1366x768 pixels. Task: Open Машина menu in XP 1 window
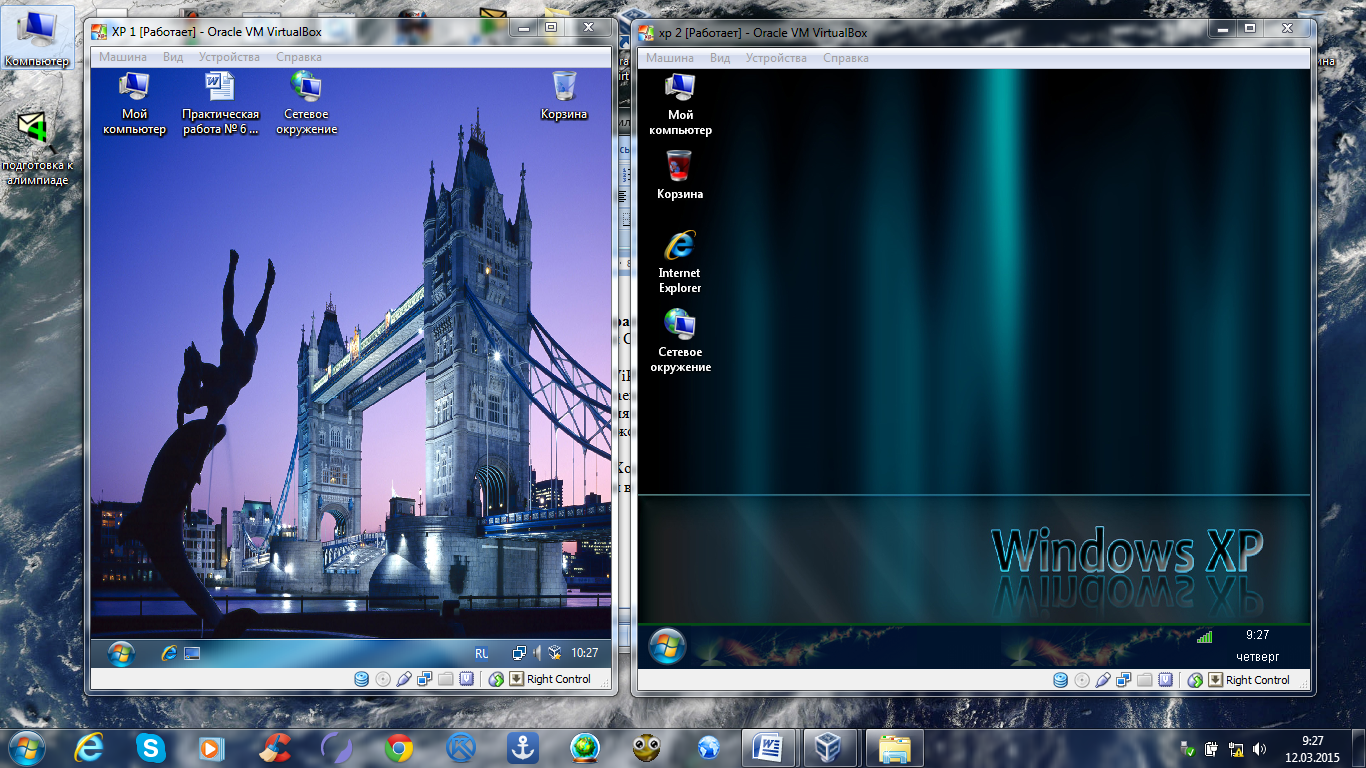[x=123, y=57]
